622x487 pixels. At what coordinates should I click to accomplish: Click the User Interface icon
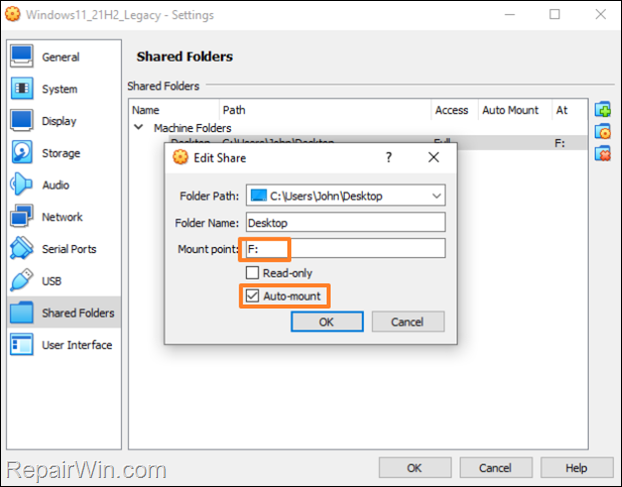point(21,344)
